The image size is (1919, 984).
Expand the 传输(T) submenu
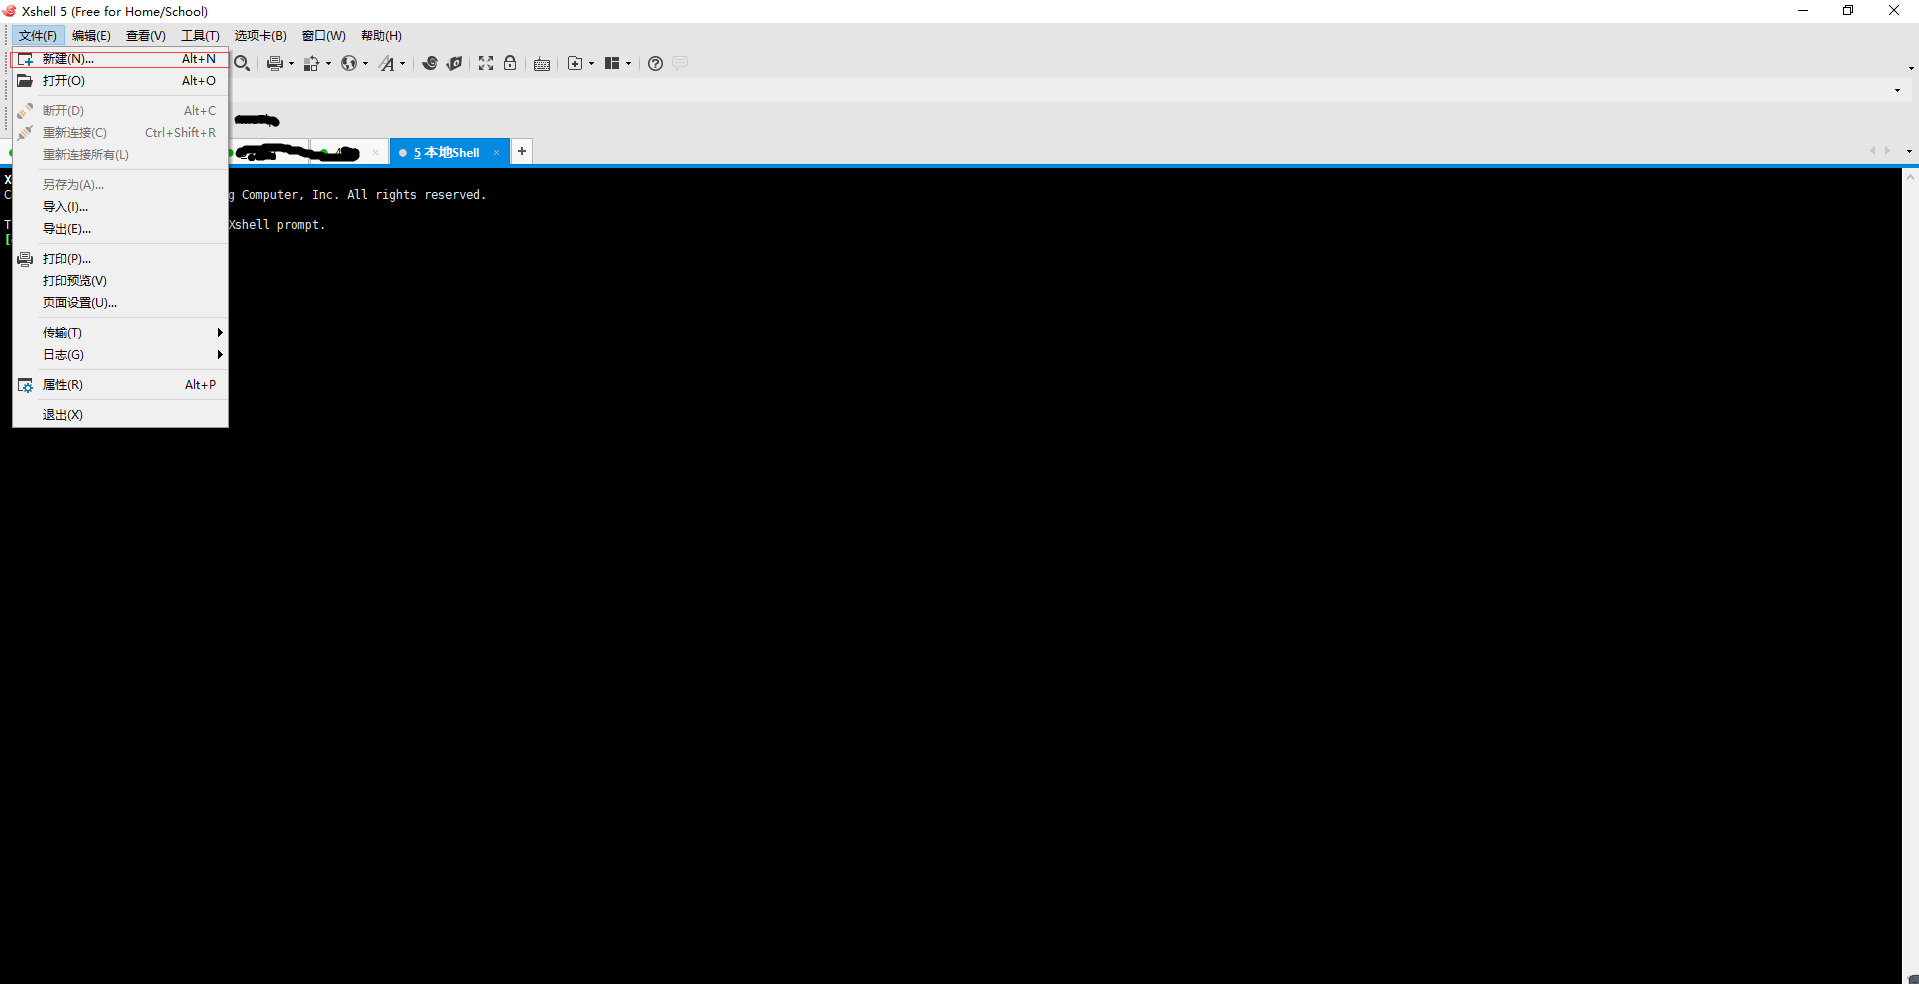[120, 333]
